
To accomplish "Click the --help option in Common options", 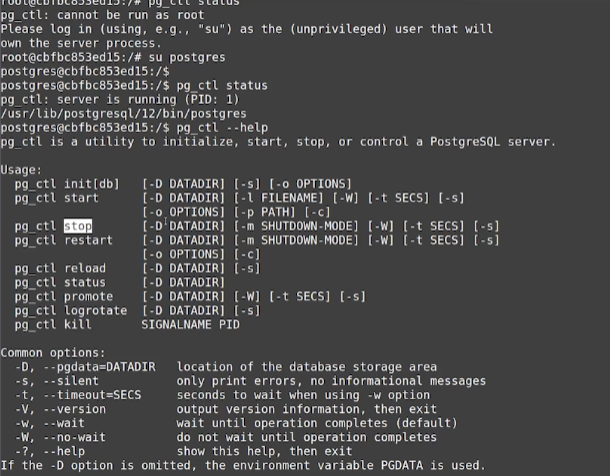I will [x=64, y=452].
